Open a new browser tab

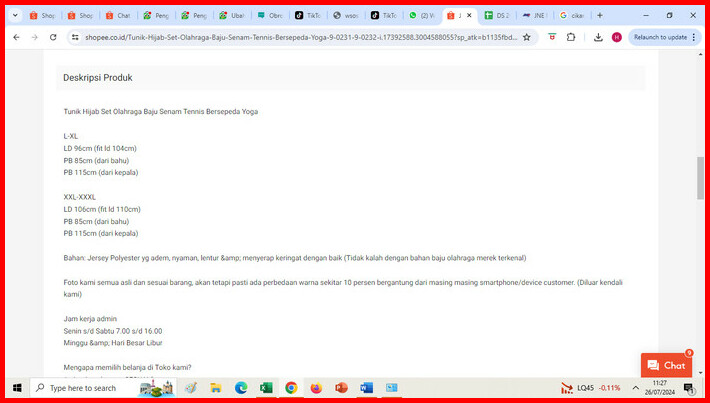(x=600, y=15)
